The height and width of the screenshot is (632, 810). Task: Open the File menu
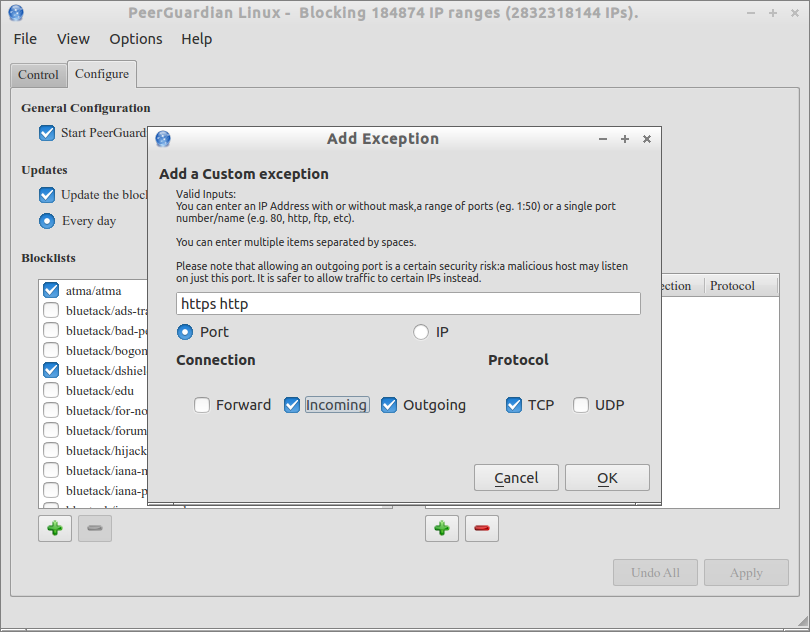coord(25,39)
